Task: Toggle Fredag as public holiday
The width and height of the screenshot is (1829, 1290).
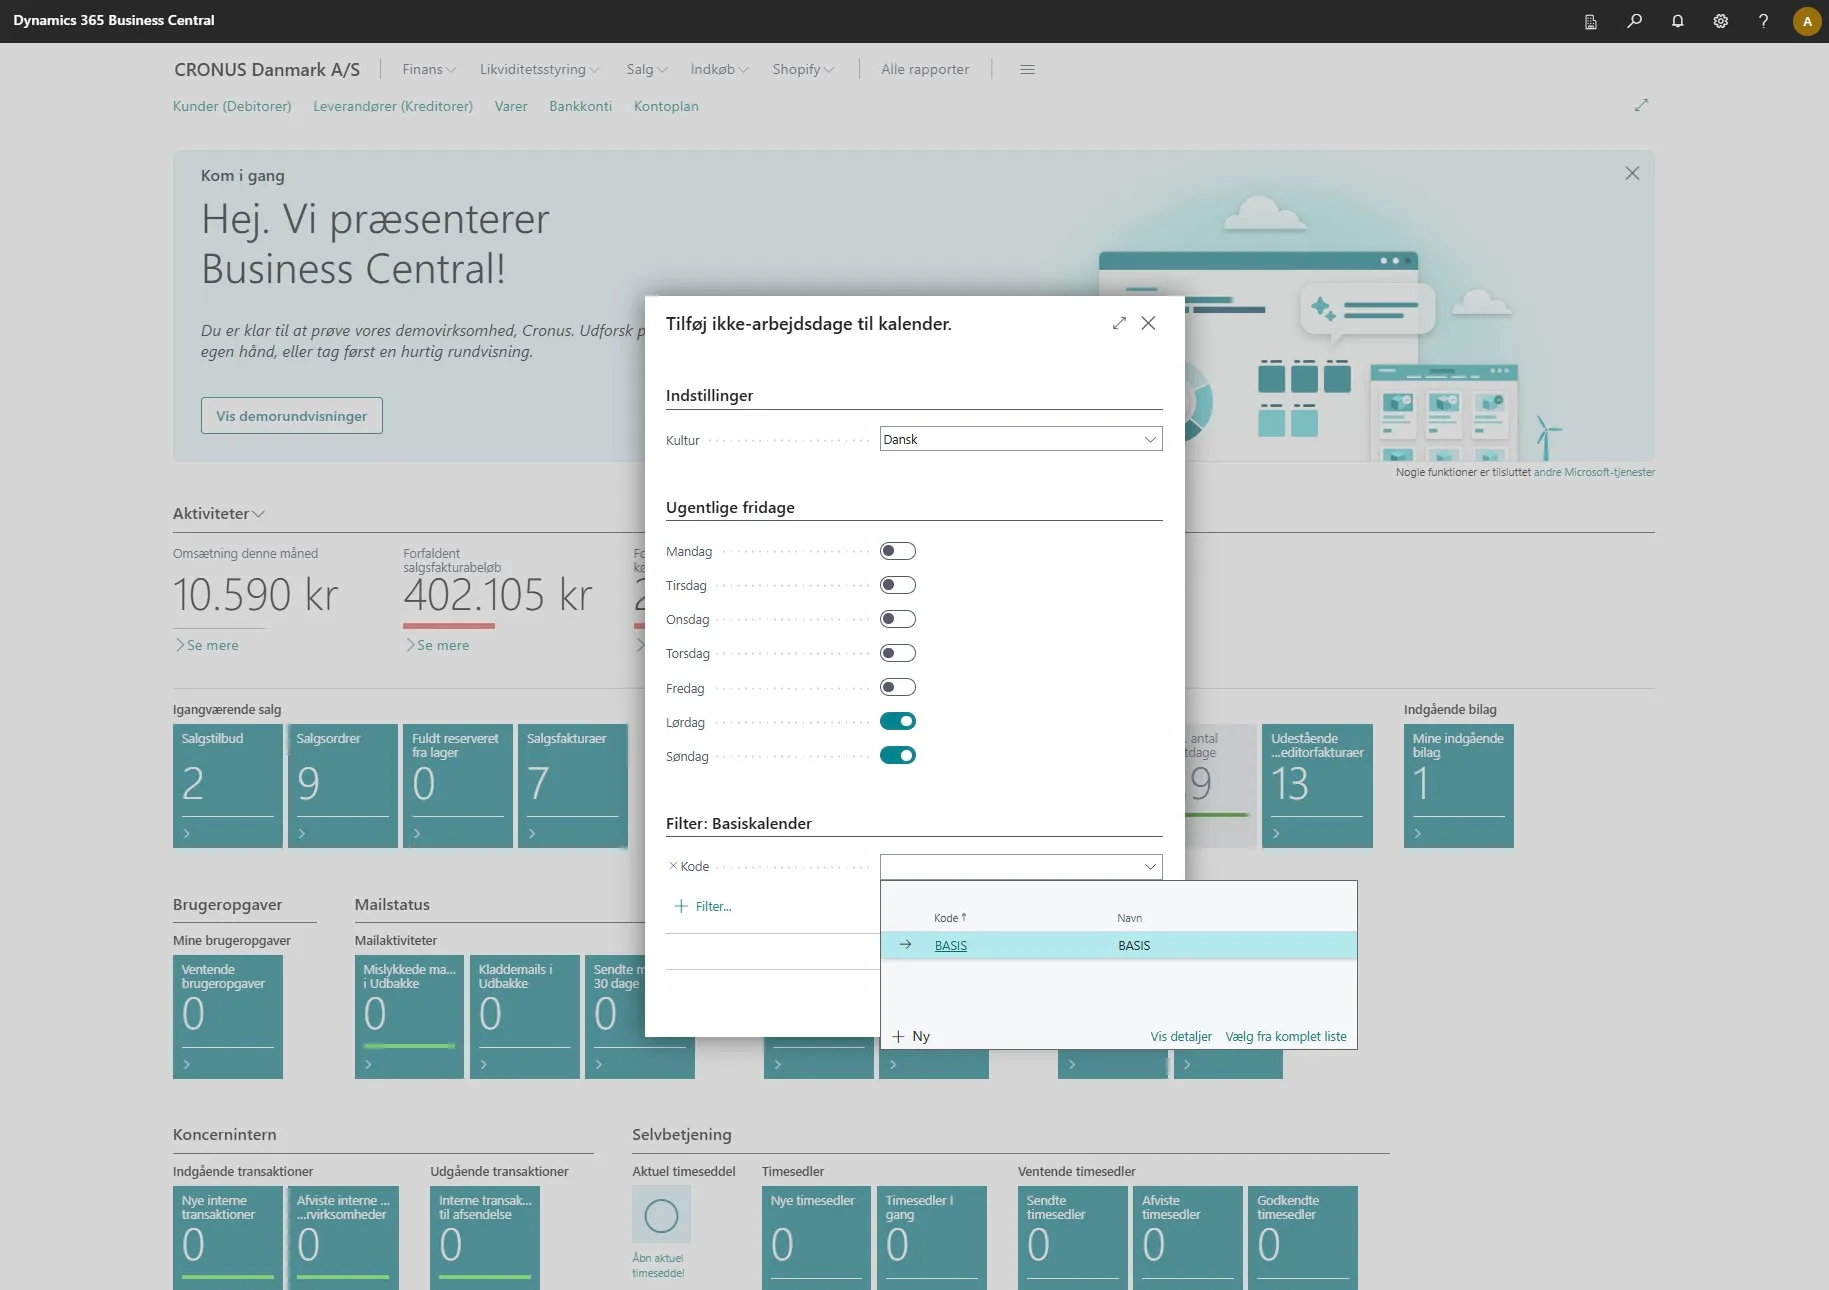Action: coord(898,687)
